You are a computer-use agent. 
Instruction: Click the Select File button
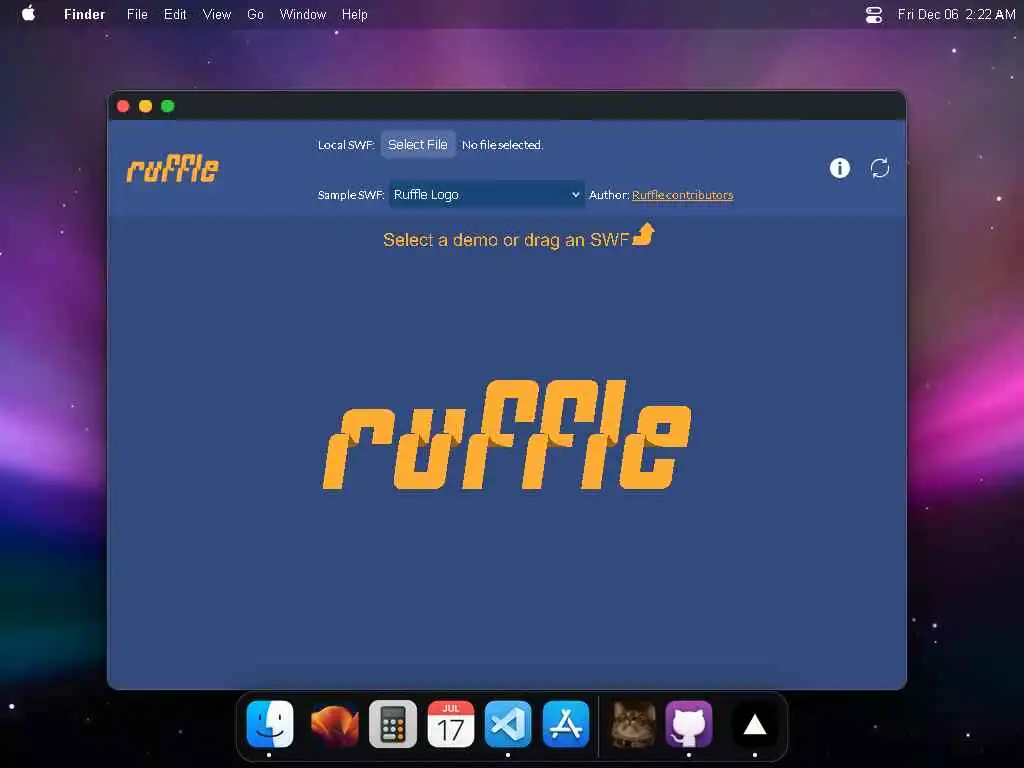coord(418,144)
